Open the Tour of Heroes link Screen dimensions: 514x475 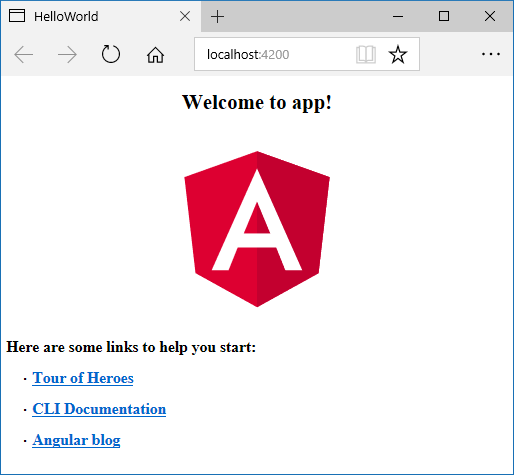[83, 378]
